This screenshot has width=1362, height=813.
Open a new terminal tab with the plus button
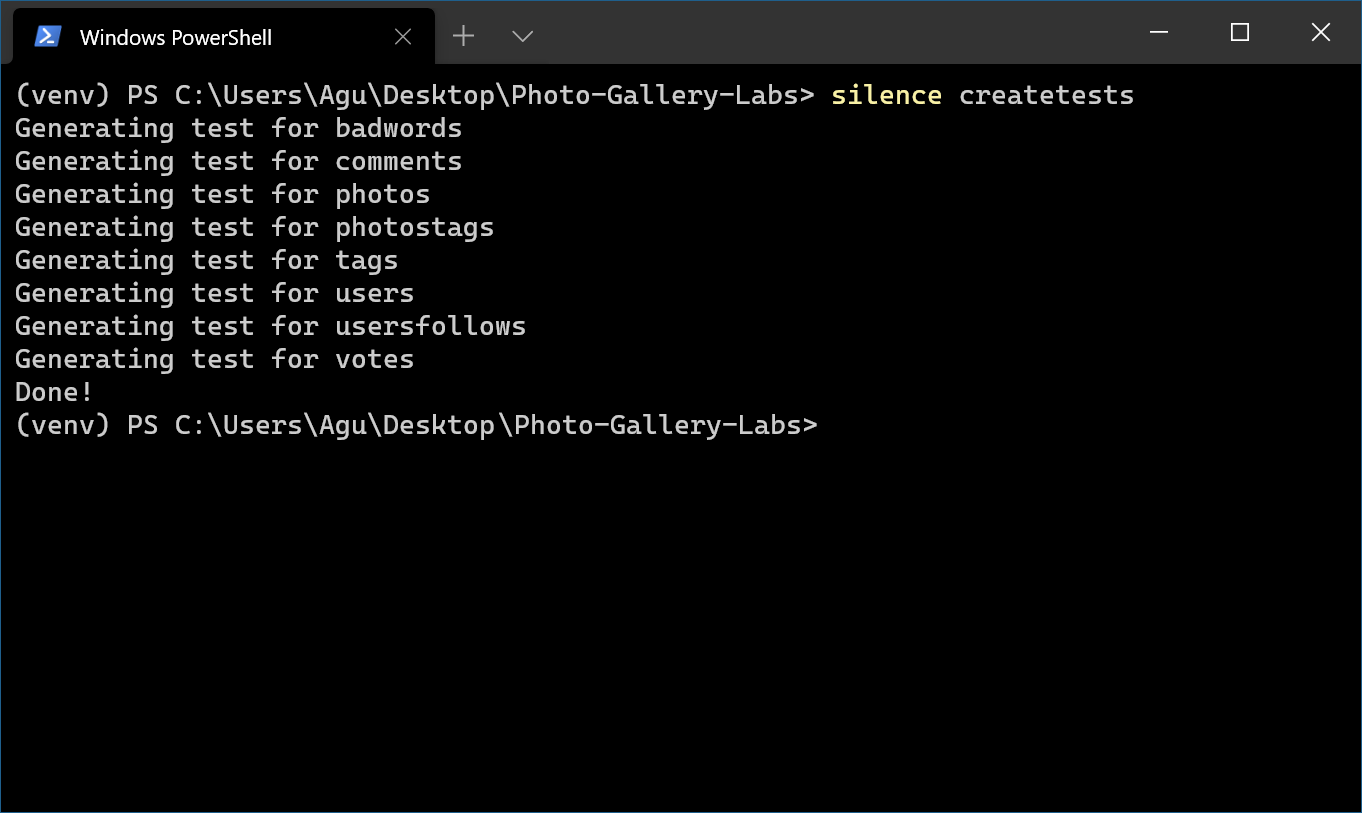pos(463,36)
